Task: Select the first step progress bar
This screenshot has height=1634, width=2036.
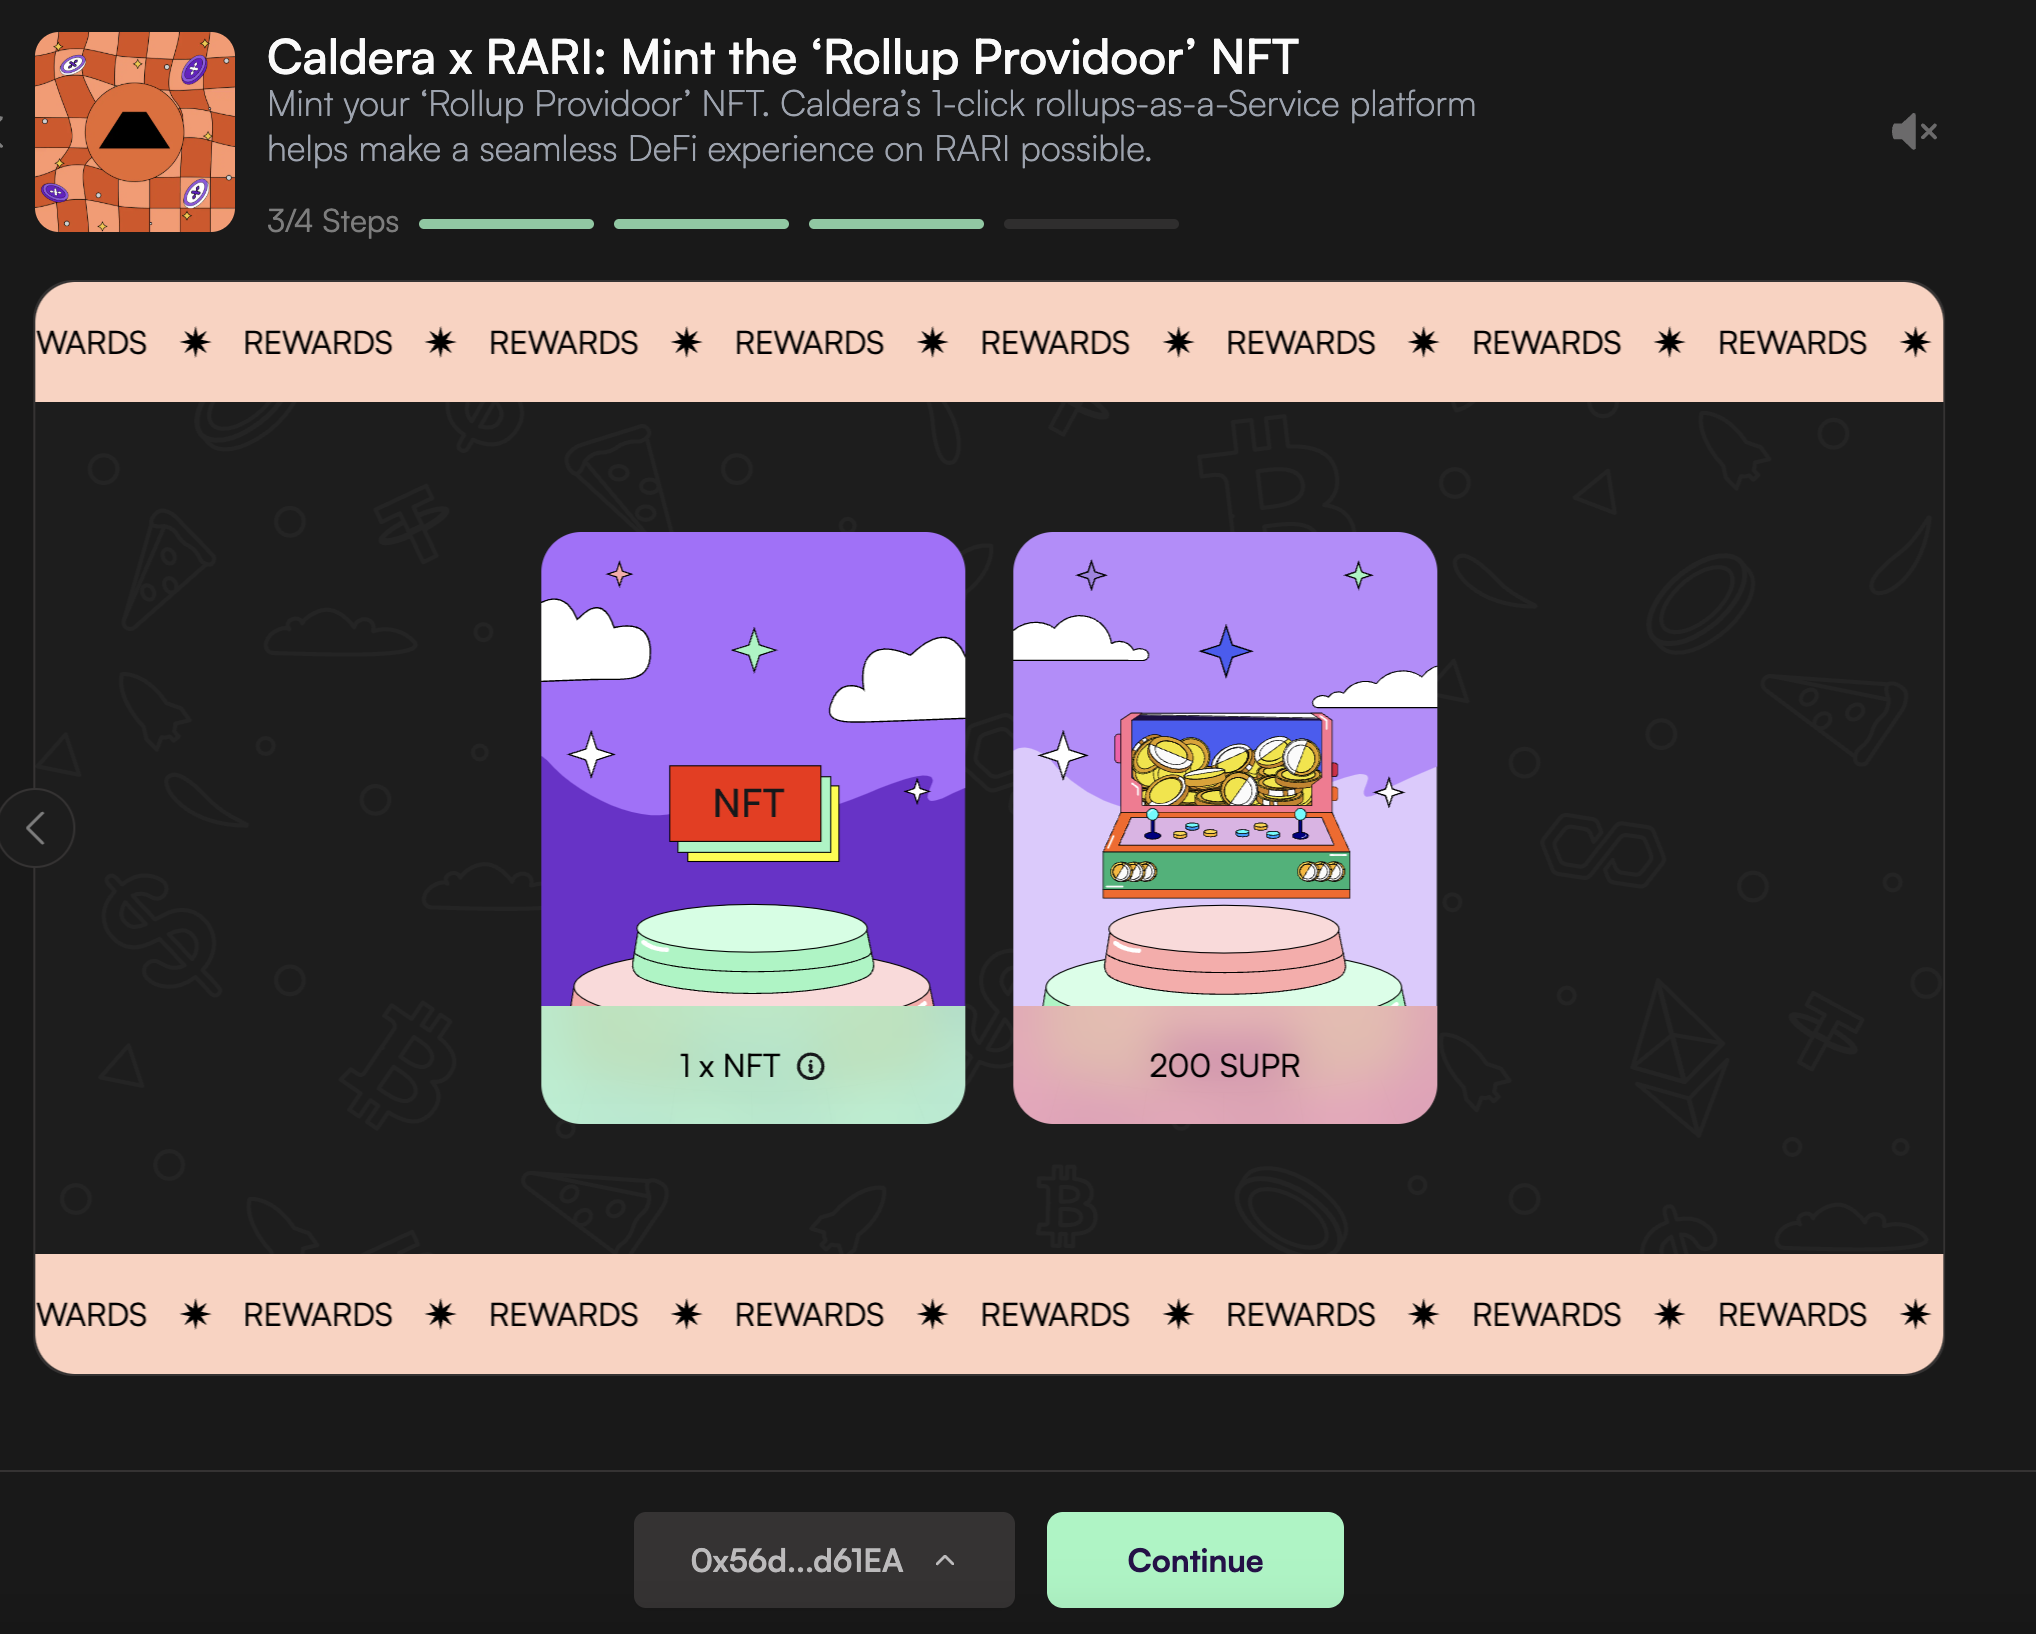Action: [506, 224]
